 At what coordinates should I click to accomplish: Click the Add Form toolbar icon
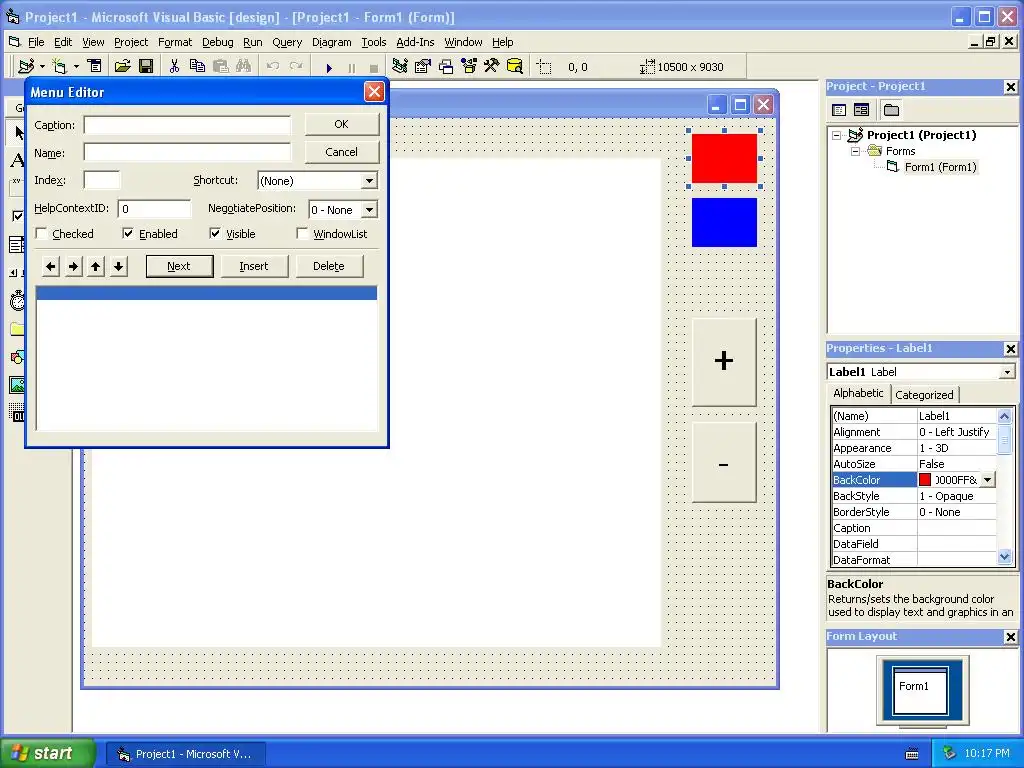pos(59,67)
